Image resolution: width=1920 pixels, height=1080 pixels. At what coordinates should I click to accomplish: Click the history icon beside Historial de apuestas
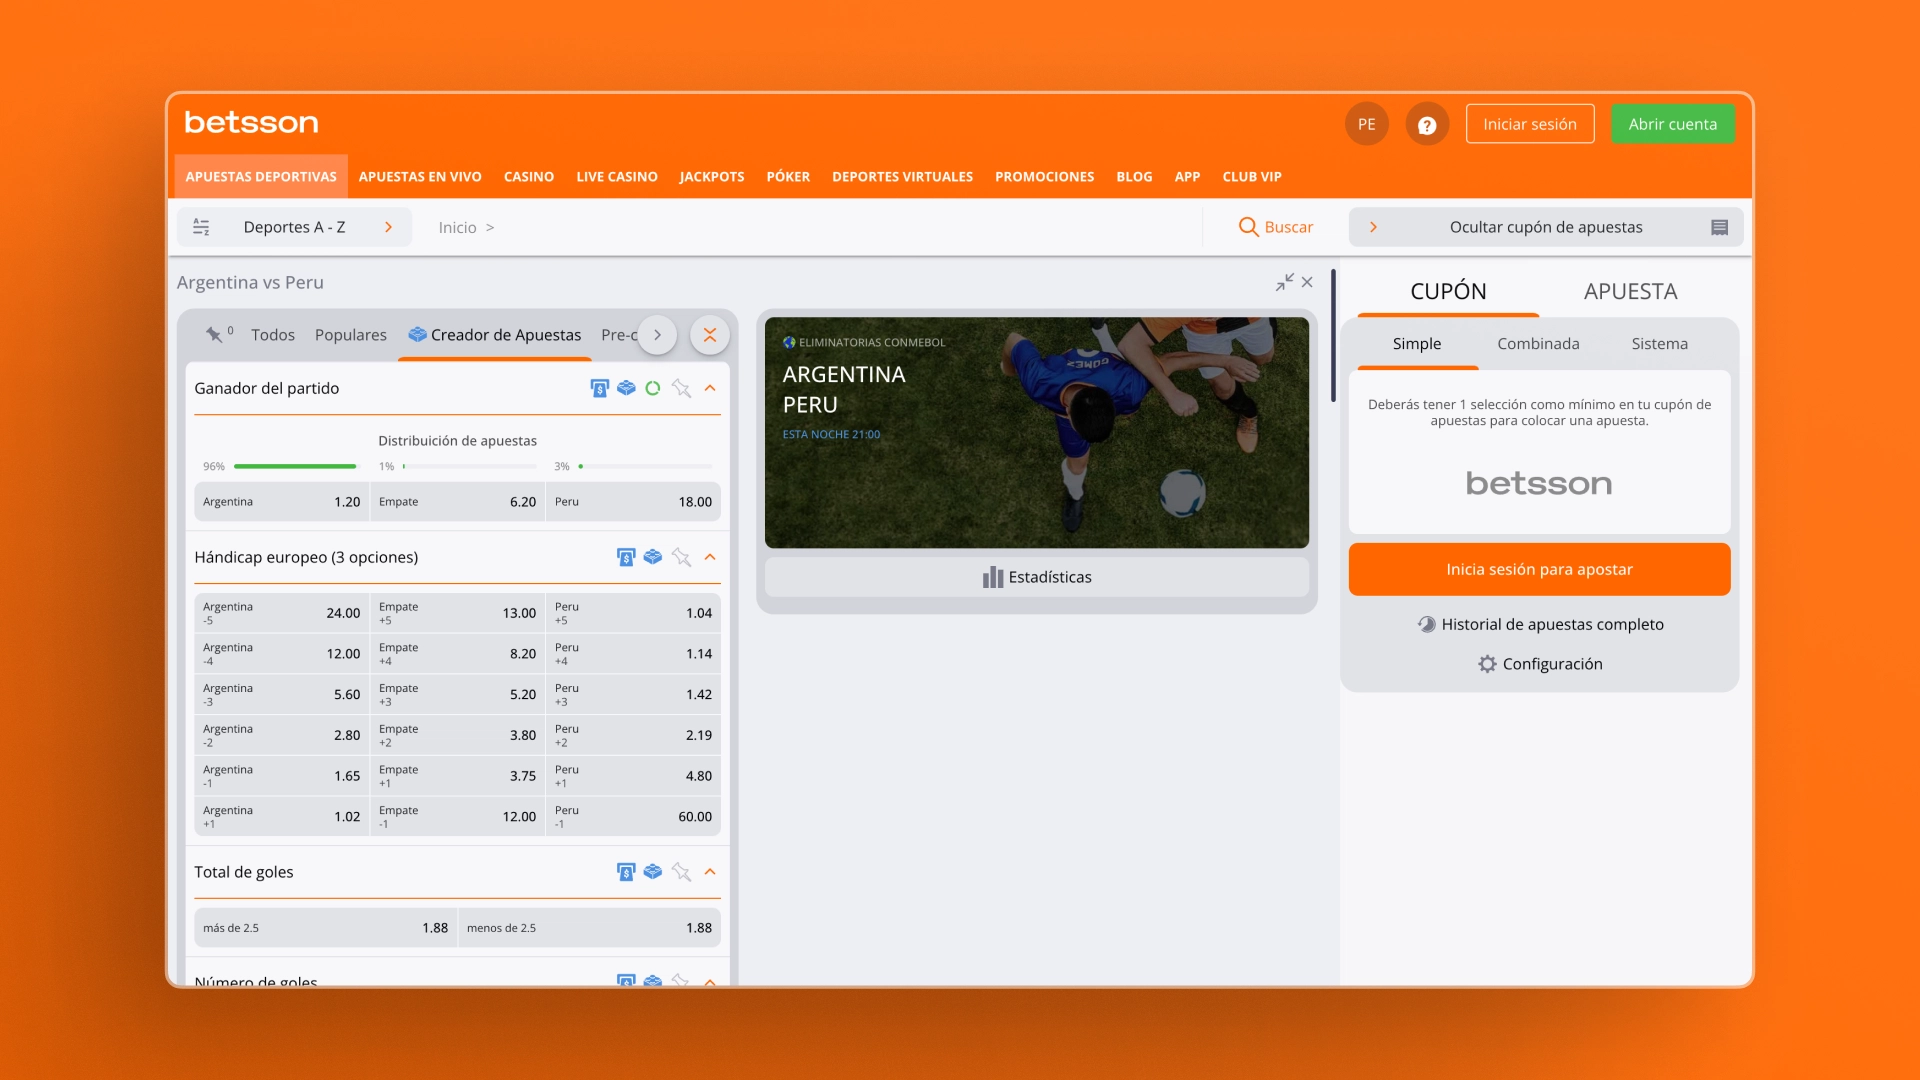coord(1426,624)
